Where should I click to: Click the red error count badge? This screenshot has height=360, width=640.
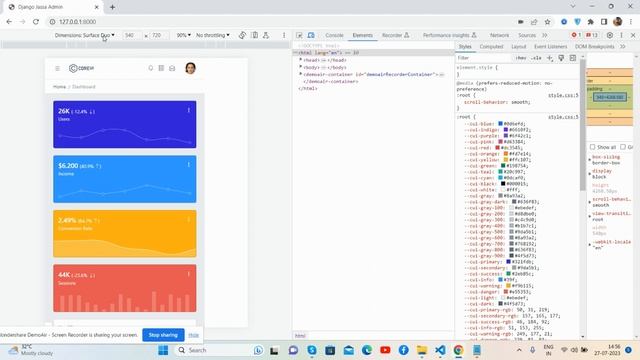click(576, 36)
